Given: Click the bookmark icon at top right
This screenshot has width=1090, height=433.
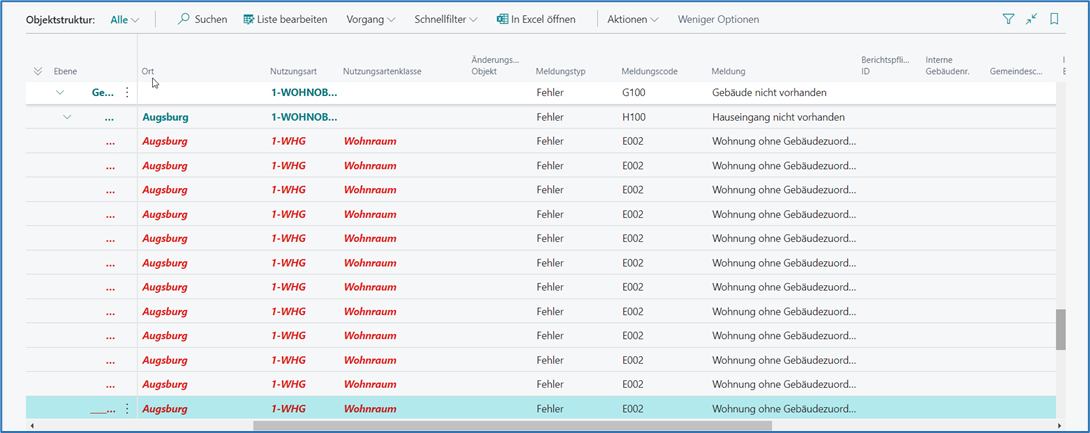Looking at the screenshot, I should coord(1054,19).
